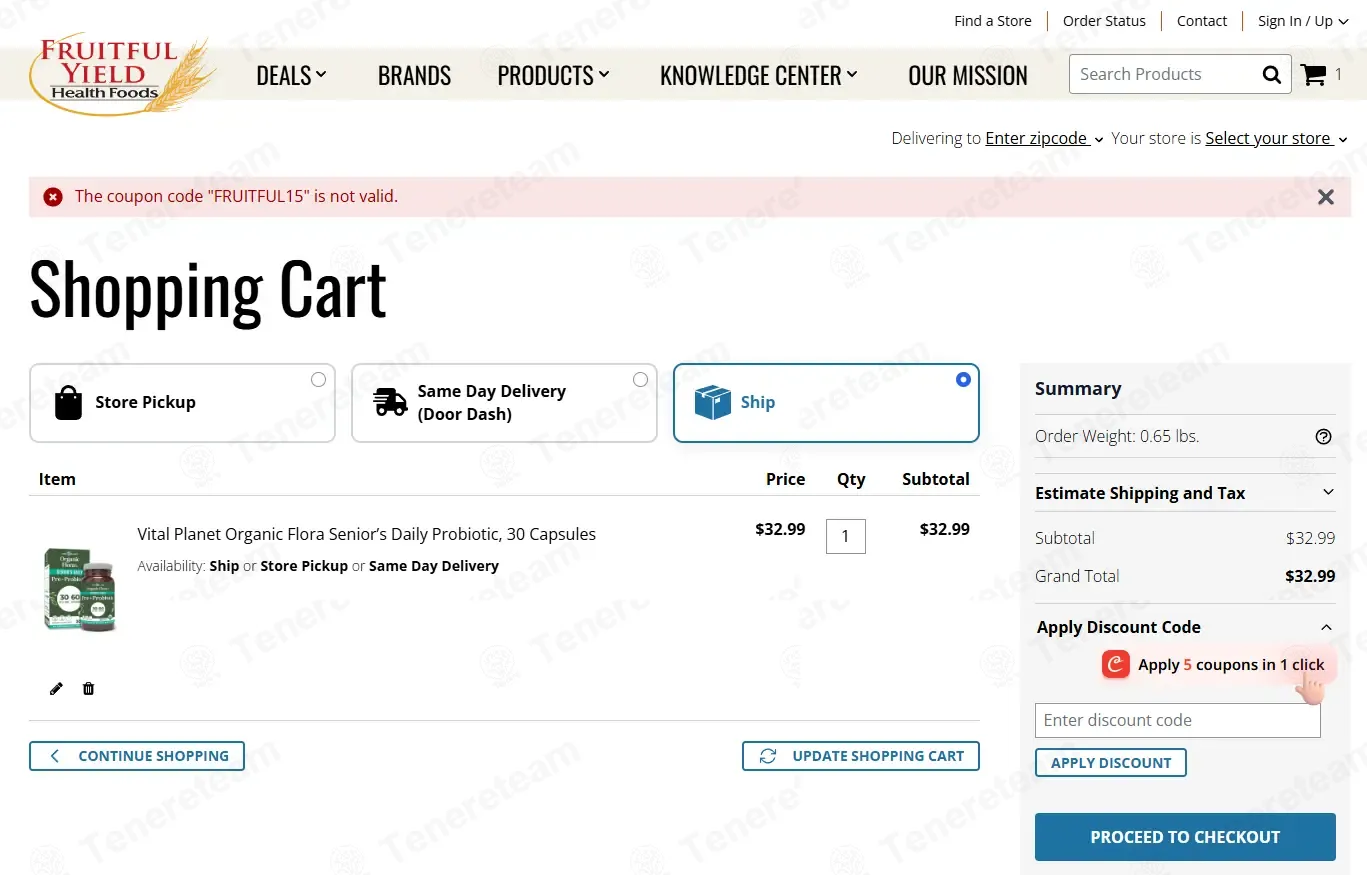Click the Ship box icon

712,402
